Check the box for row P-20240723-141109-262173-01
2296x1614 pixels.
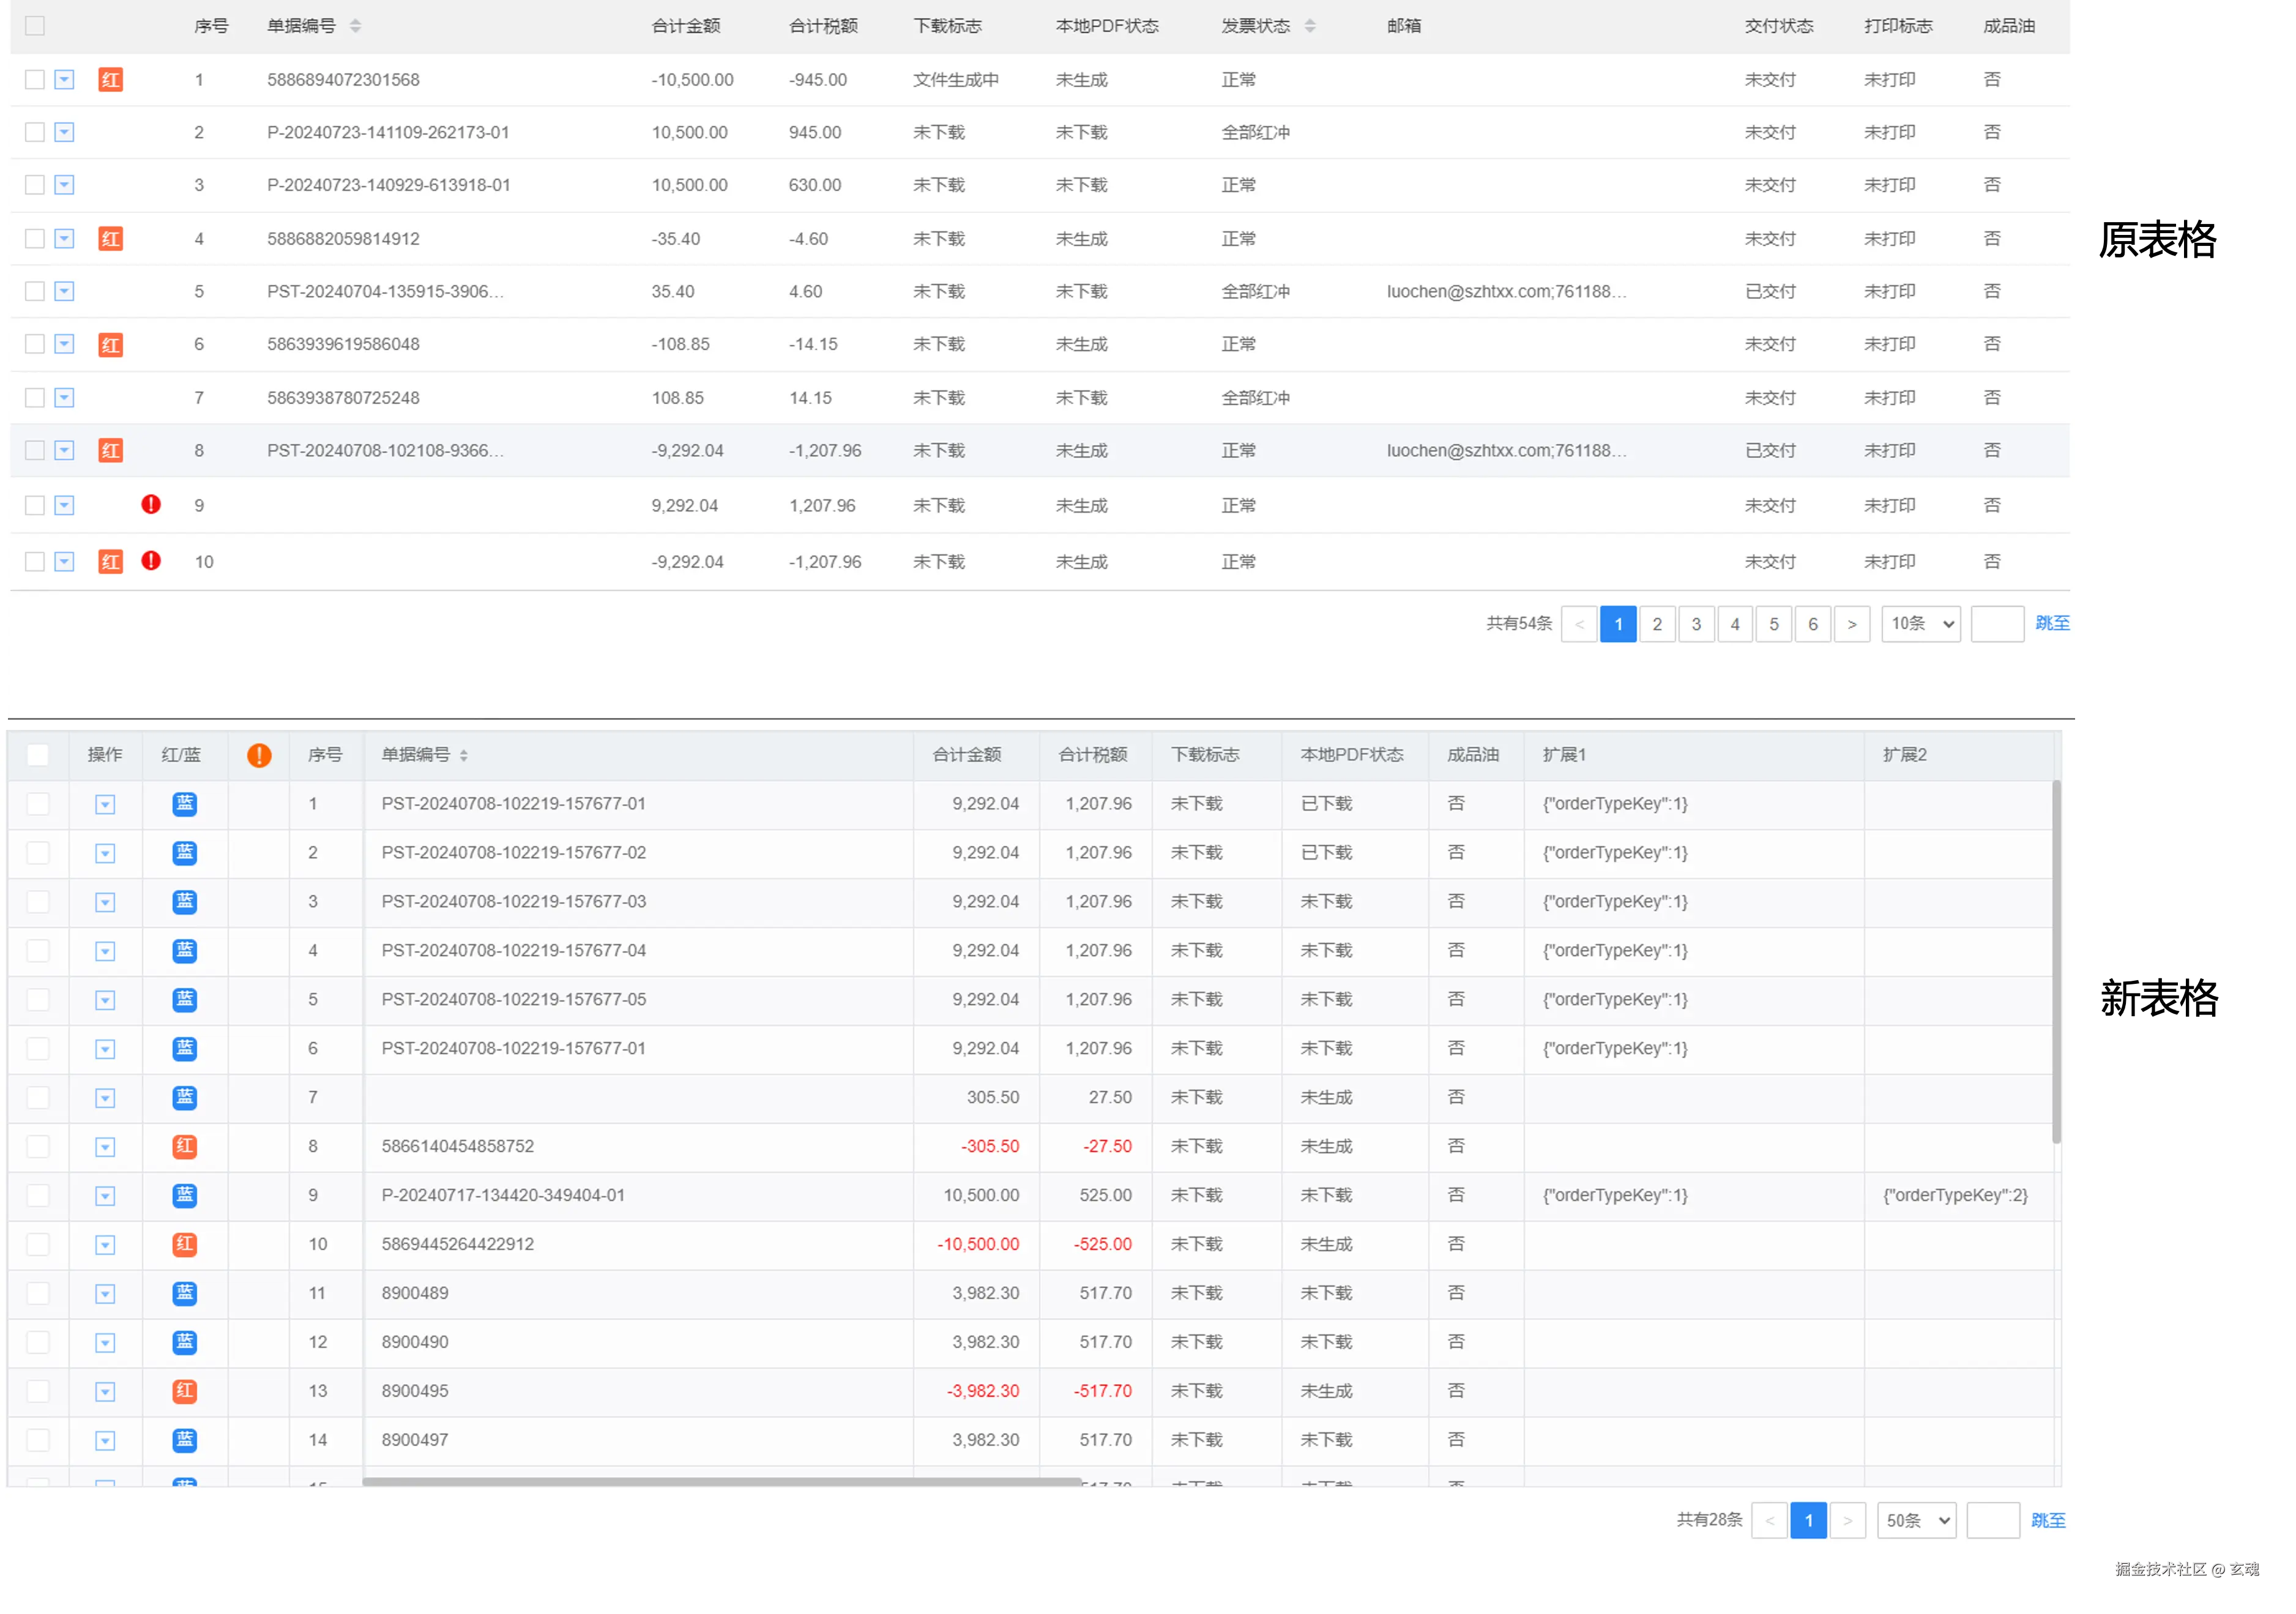[x=35, y=132]
